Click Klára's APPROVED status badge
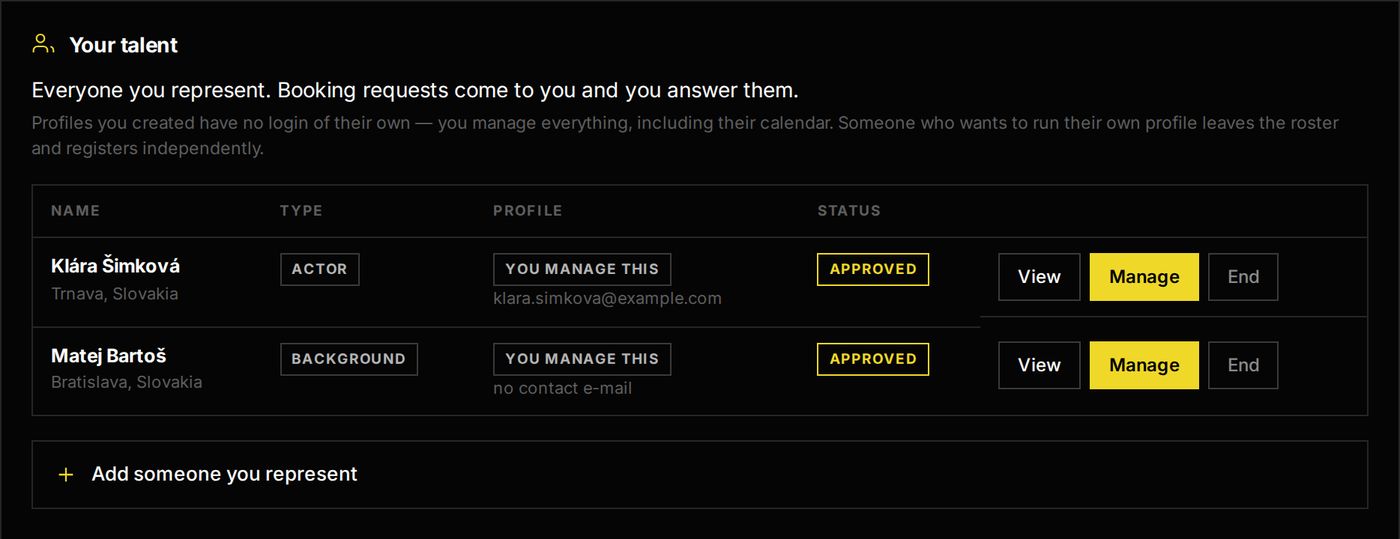 [x=873, y=269]
